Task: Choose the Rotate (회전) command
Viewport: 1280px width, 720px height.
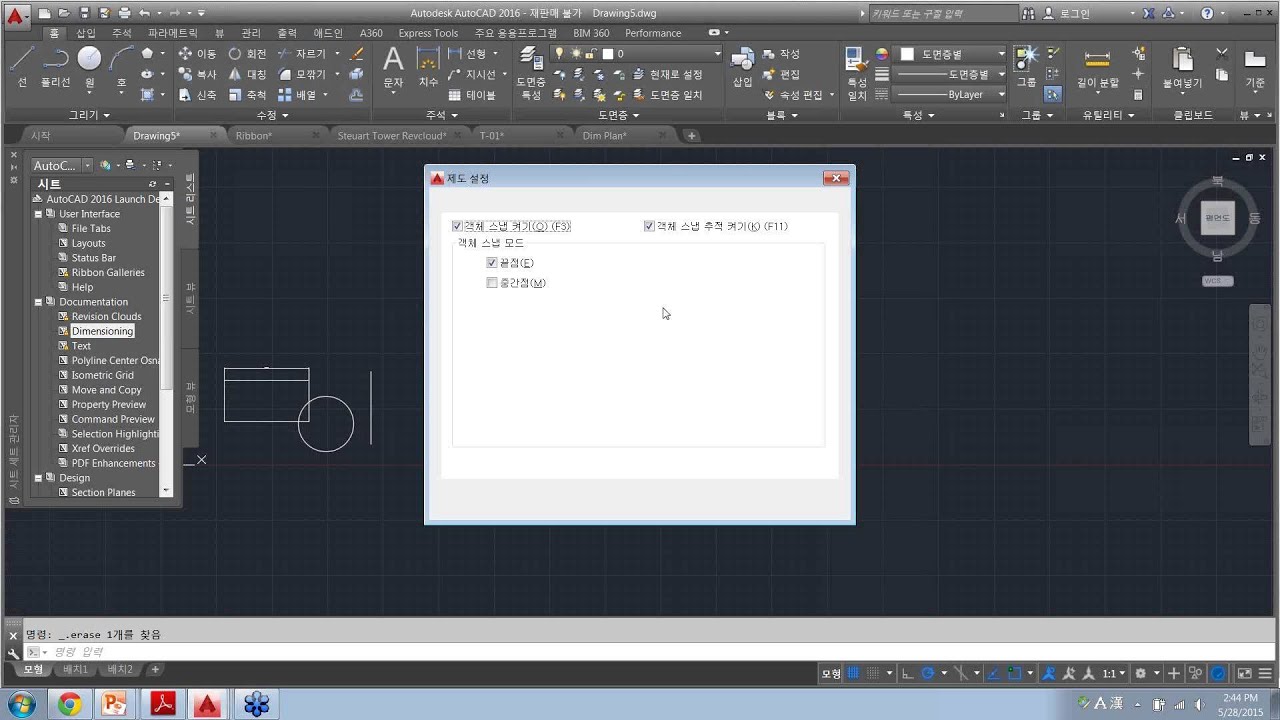Action: point(248,54)
